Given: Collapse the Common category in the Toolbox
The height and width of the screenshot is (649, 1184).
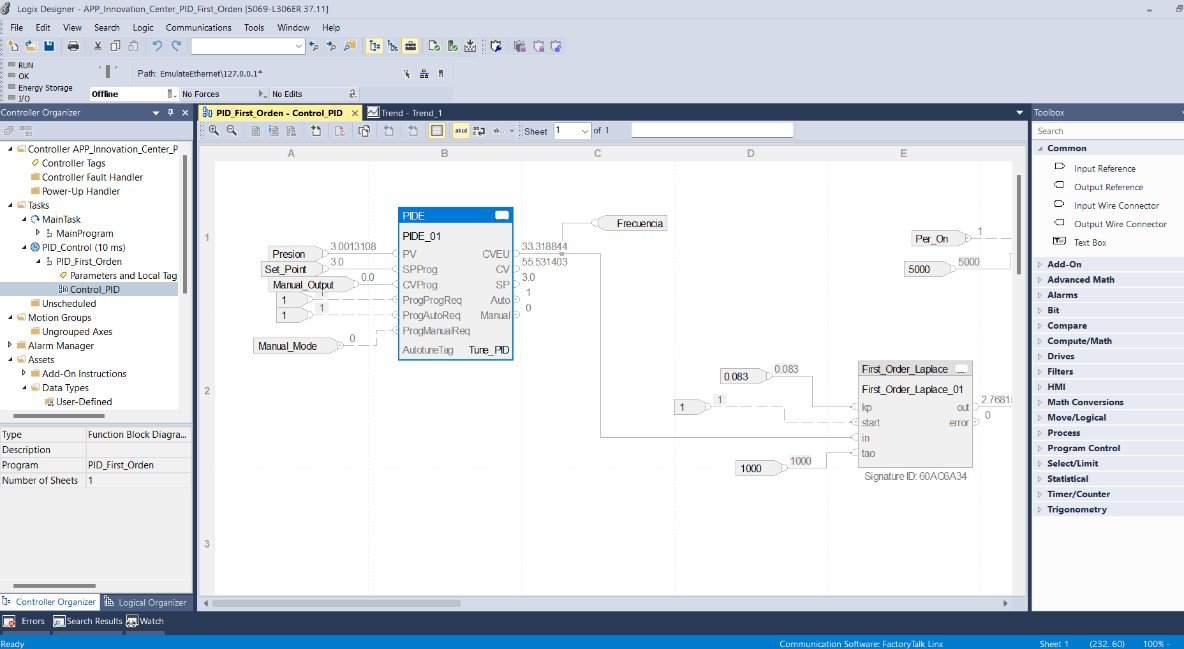Looking at the screenshot, I should (x=1040, y=147).
